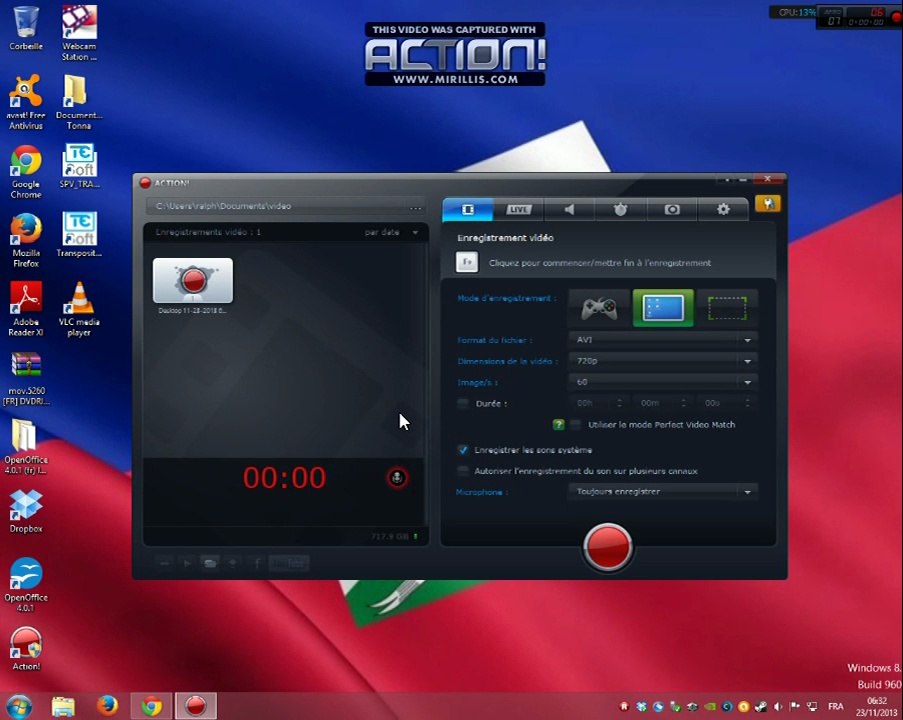This screenshot has height=720, width=903.
Task: Select the Desktop recording thumbnail
Action: pyautogui.click(x=193, y=281)
